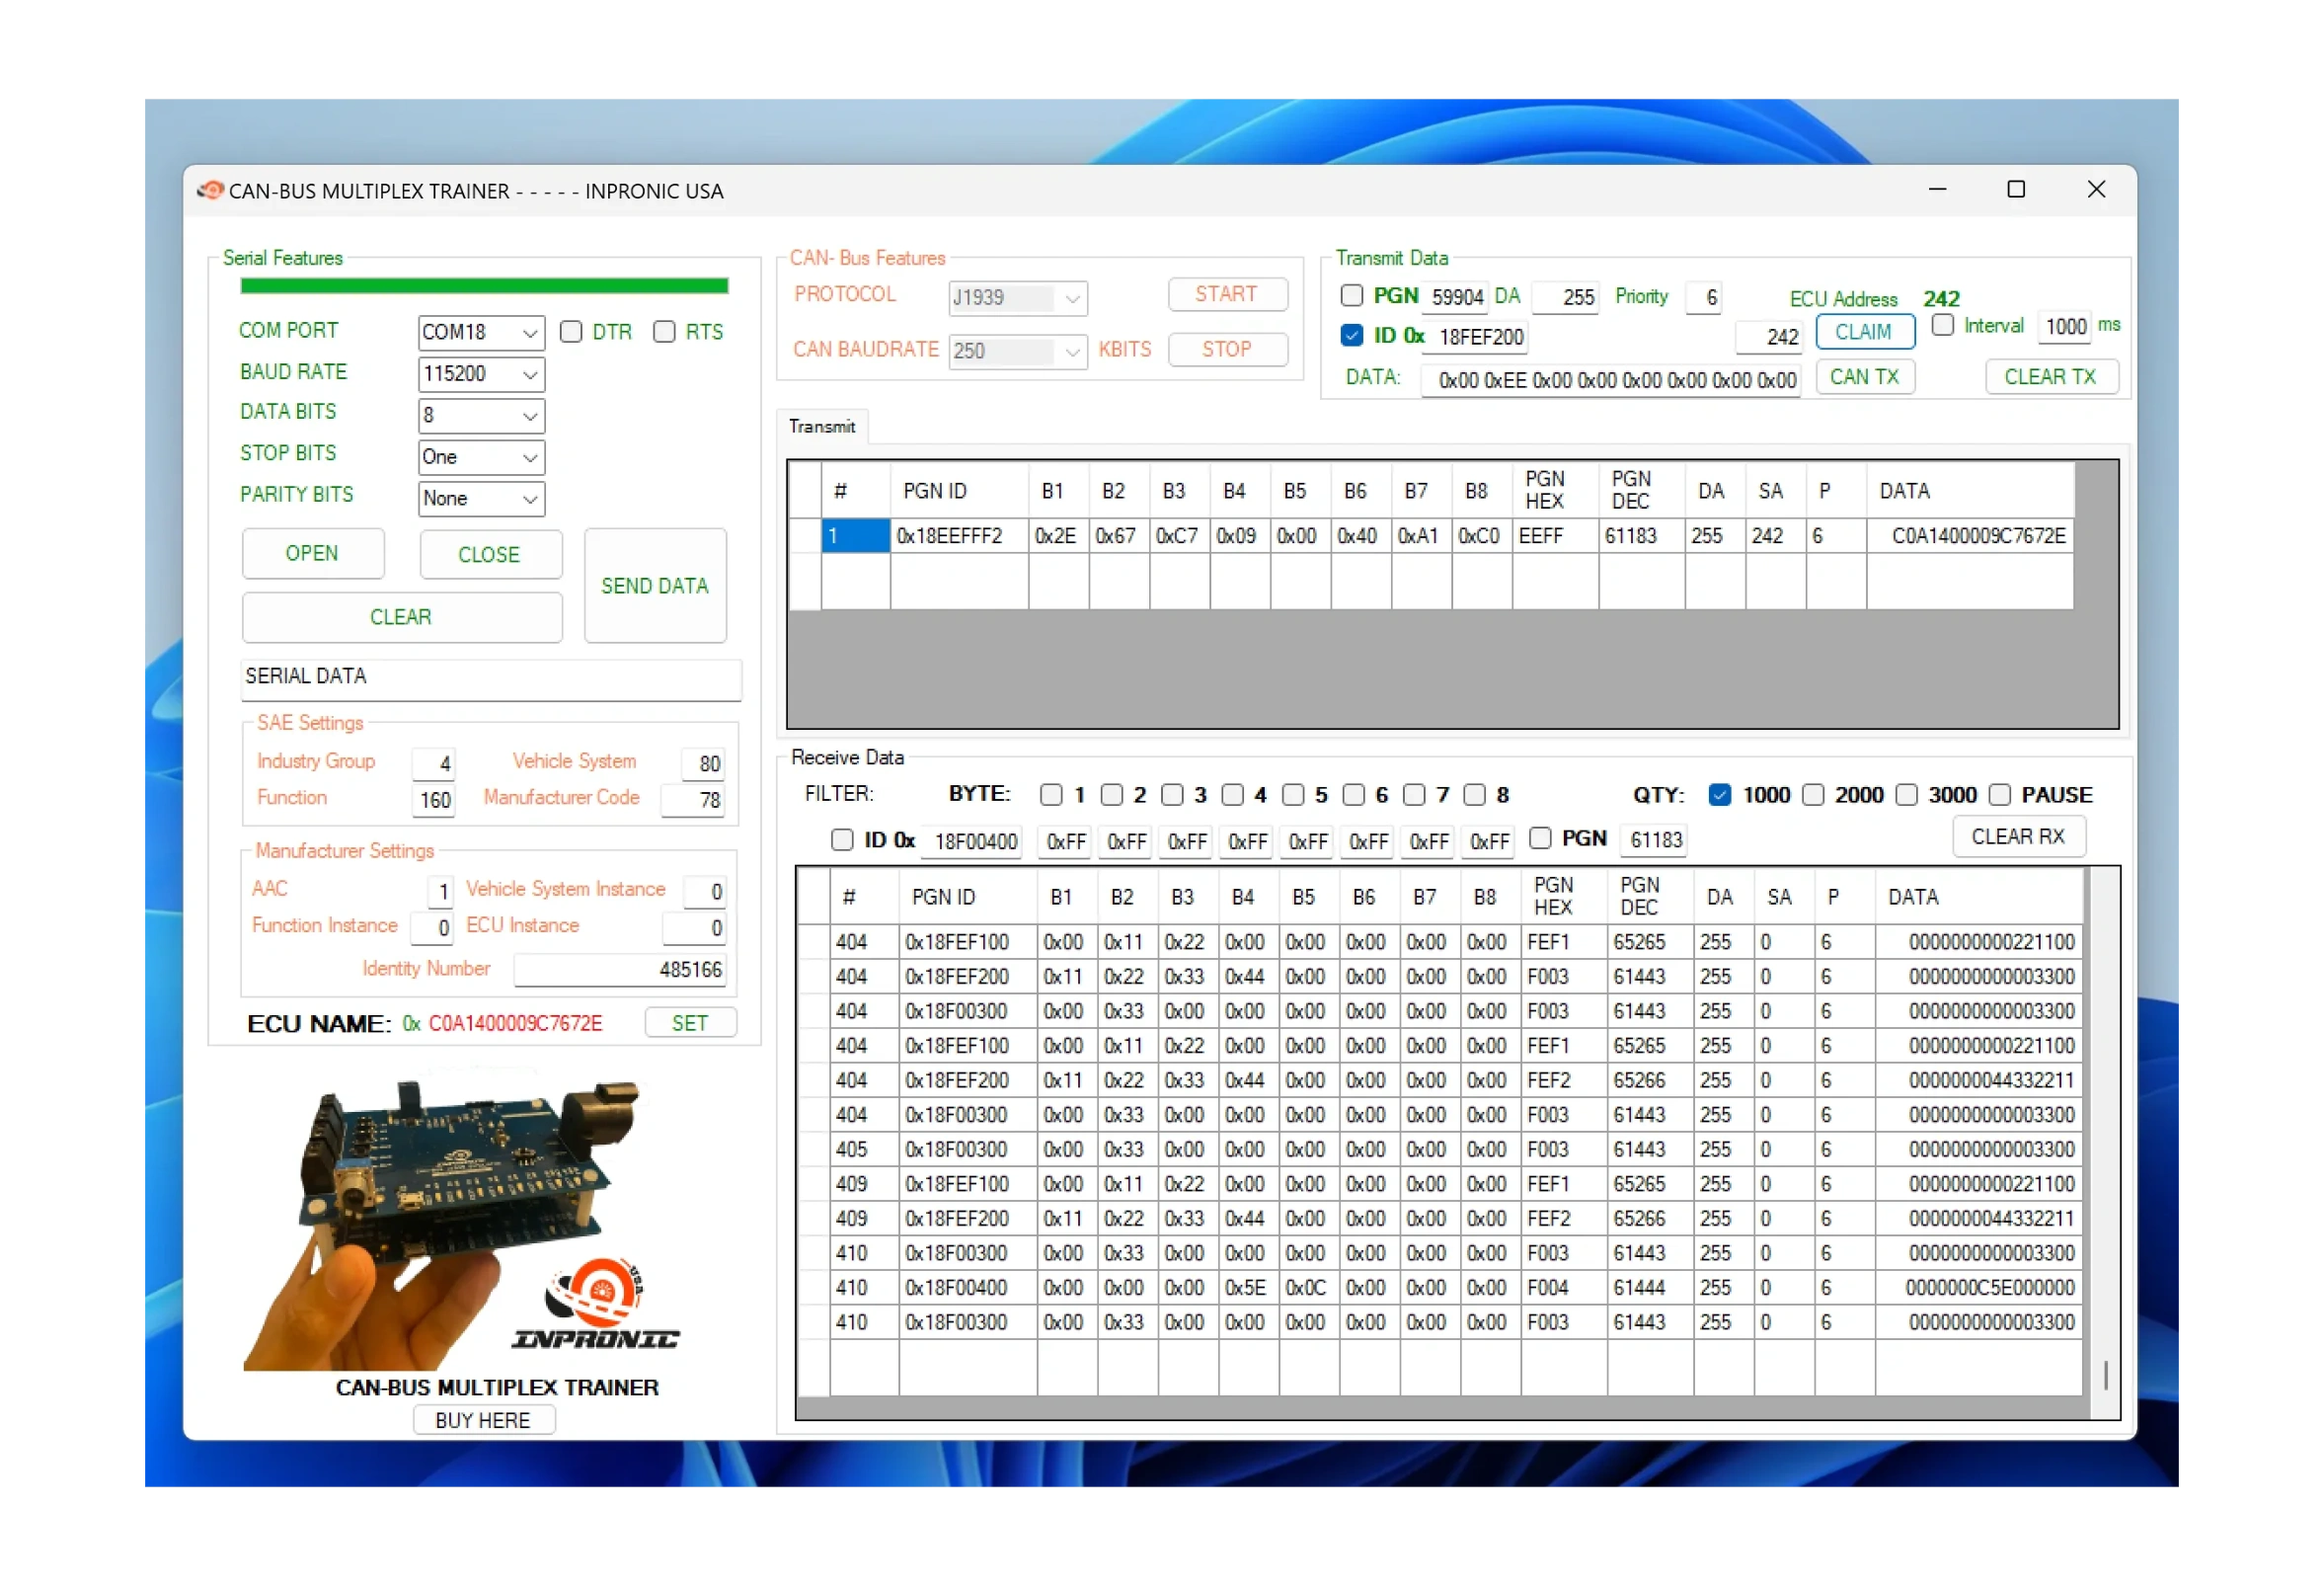Image resolution: width=2324 pixels, height=1586 pixels.
Task: Check the PGN transmit checkbox
Action: pyautogui.click(x=1352, y=296)
